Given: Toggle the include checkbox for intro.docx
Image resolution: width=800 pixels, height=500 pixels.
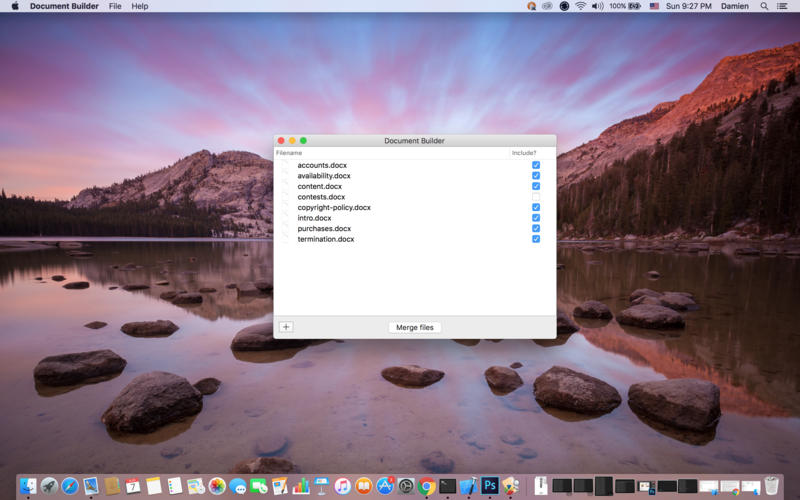Looking at the screenshot, I should (x=536, y=218).
